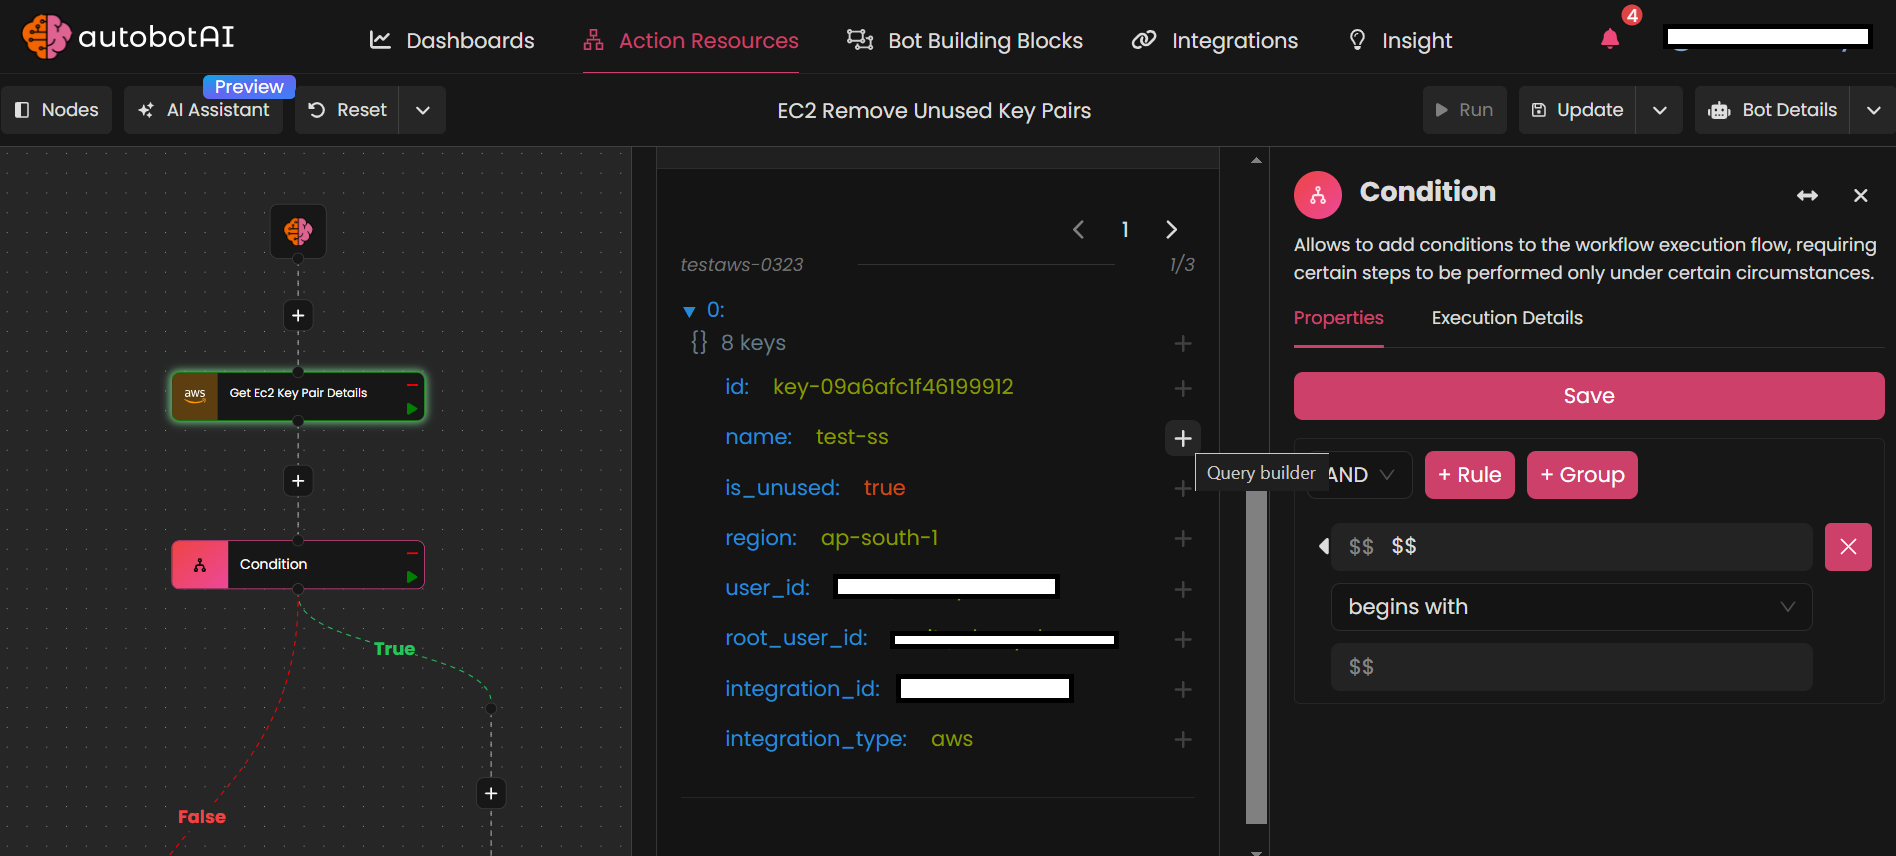Viewport: 1896px width, 856px height.
Task: Expand the Condition panel width
Action: pos(1807,196)
